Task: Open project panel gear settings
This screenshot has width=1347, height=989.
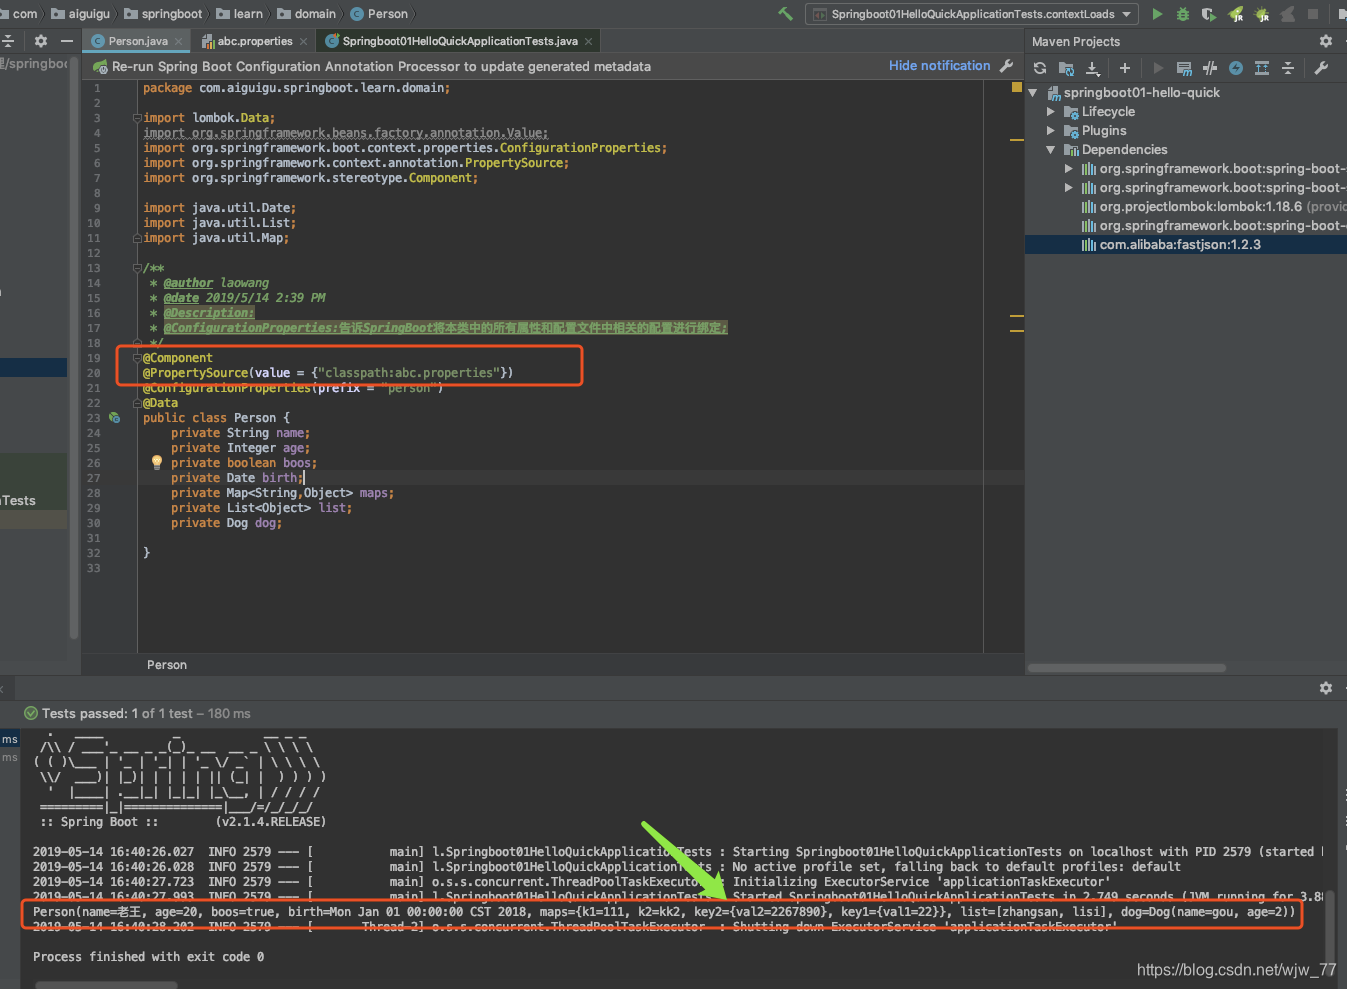Action: [41, 41]
